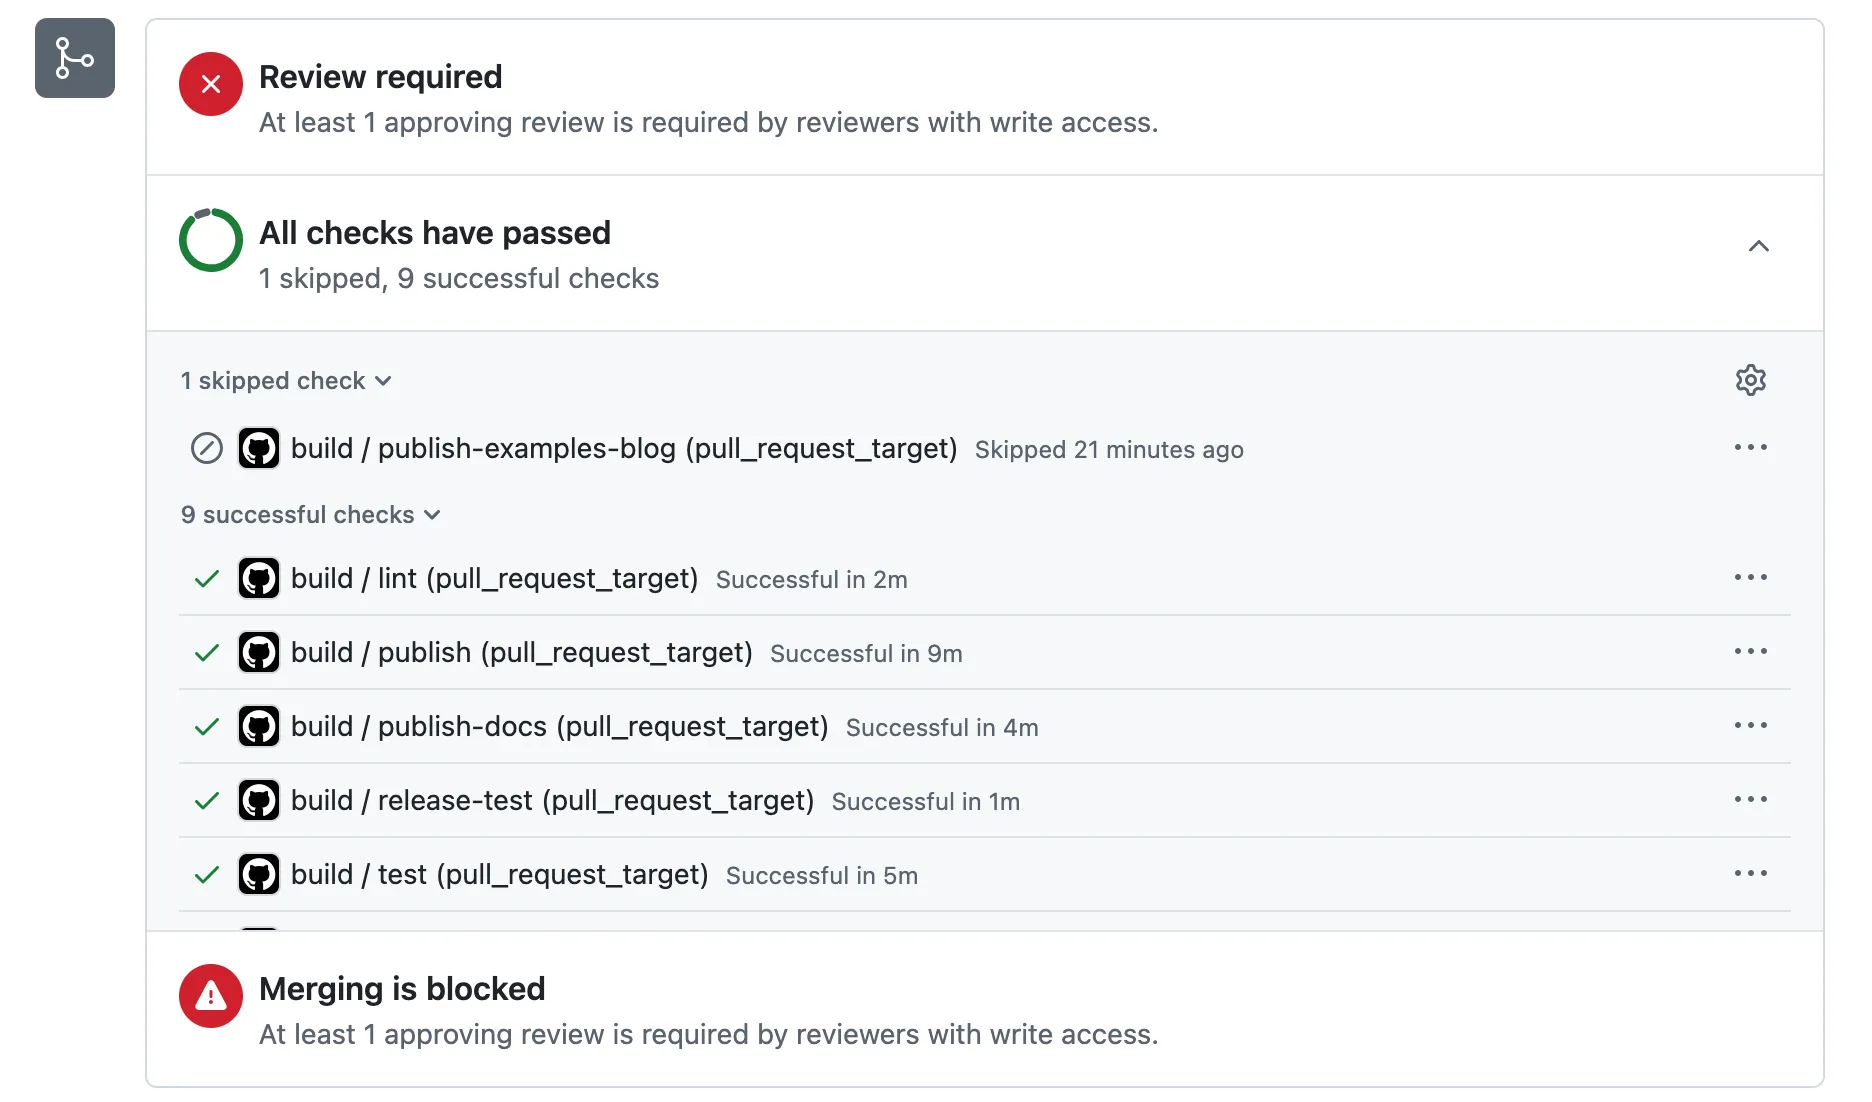This screenshot has width=1872, height=1102.
Task: Click the green checks progress circle icon
Action: point(211,240)
